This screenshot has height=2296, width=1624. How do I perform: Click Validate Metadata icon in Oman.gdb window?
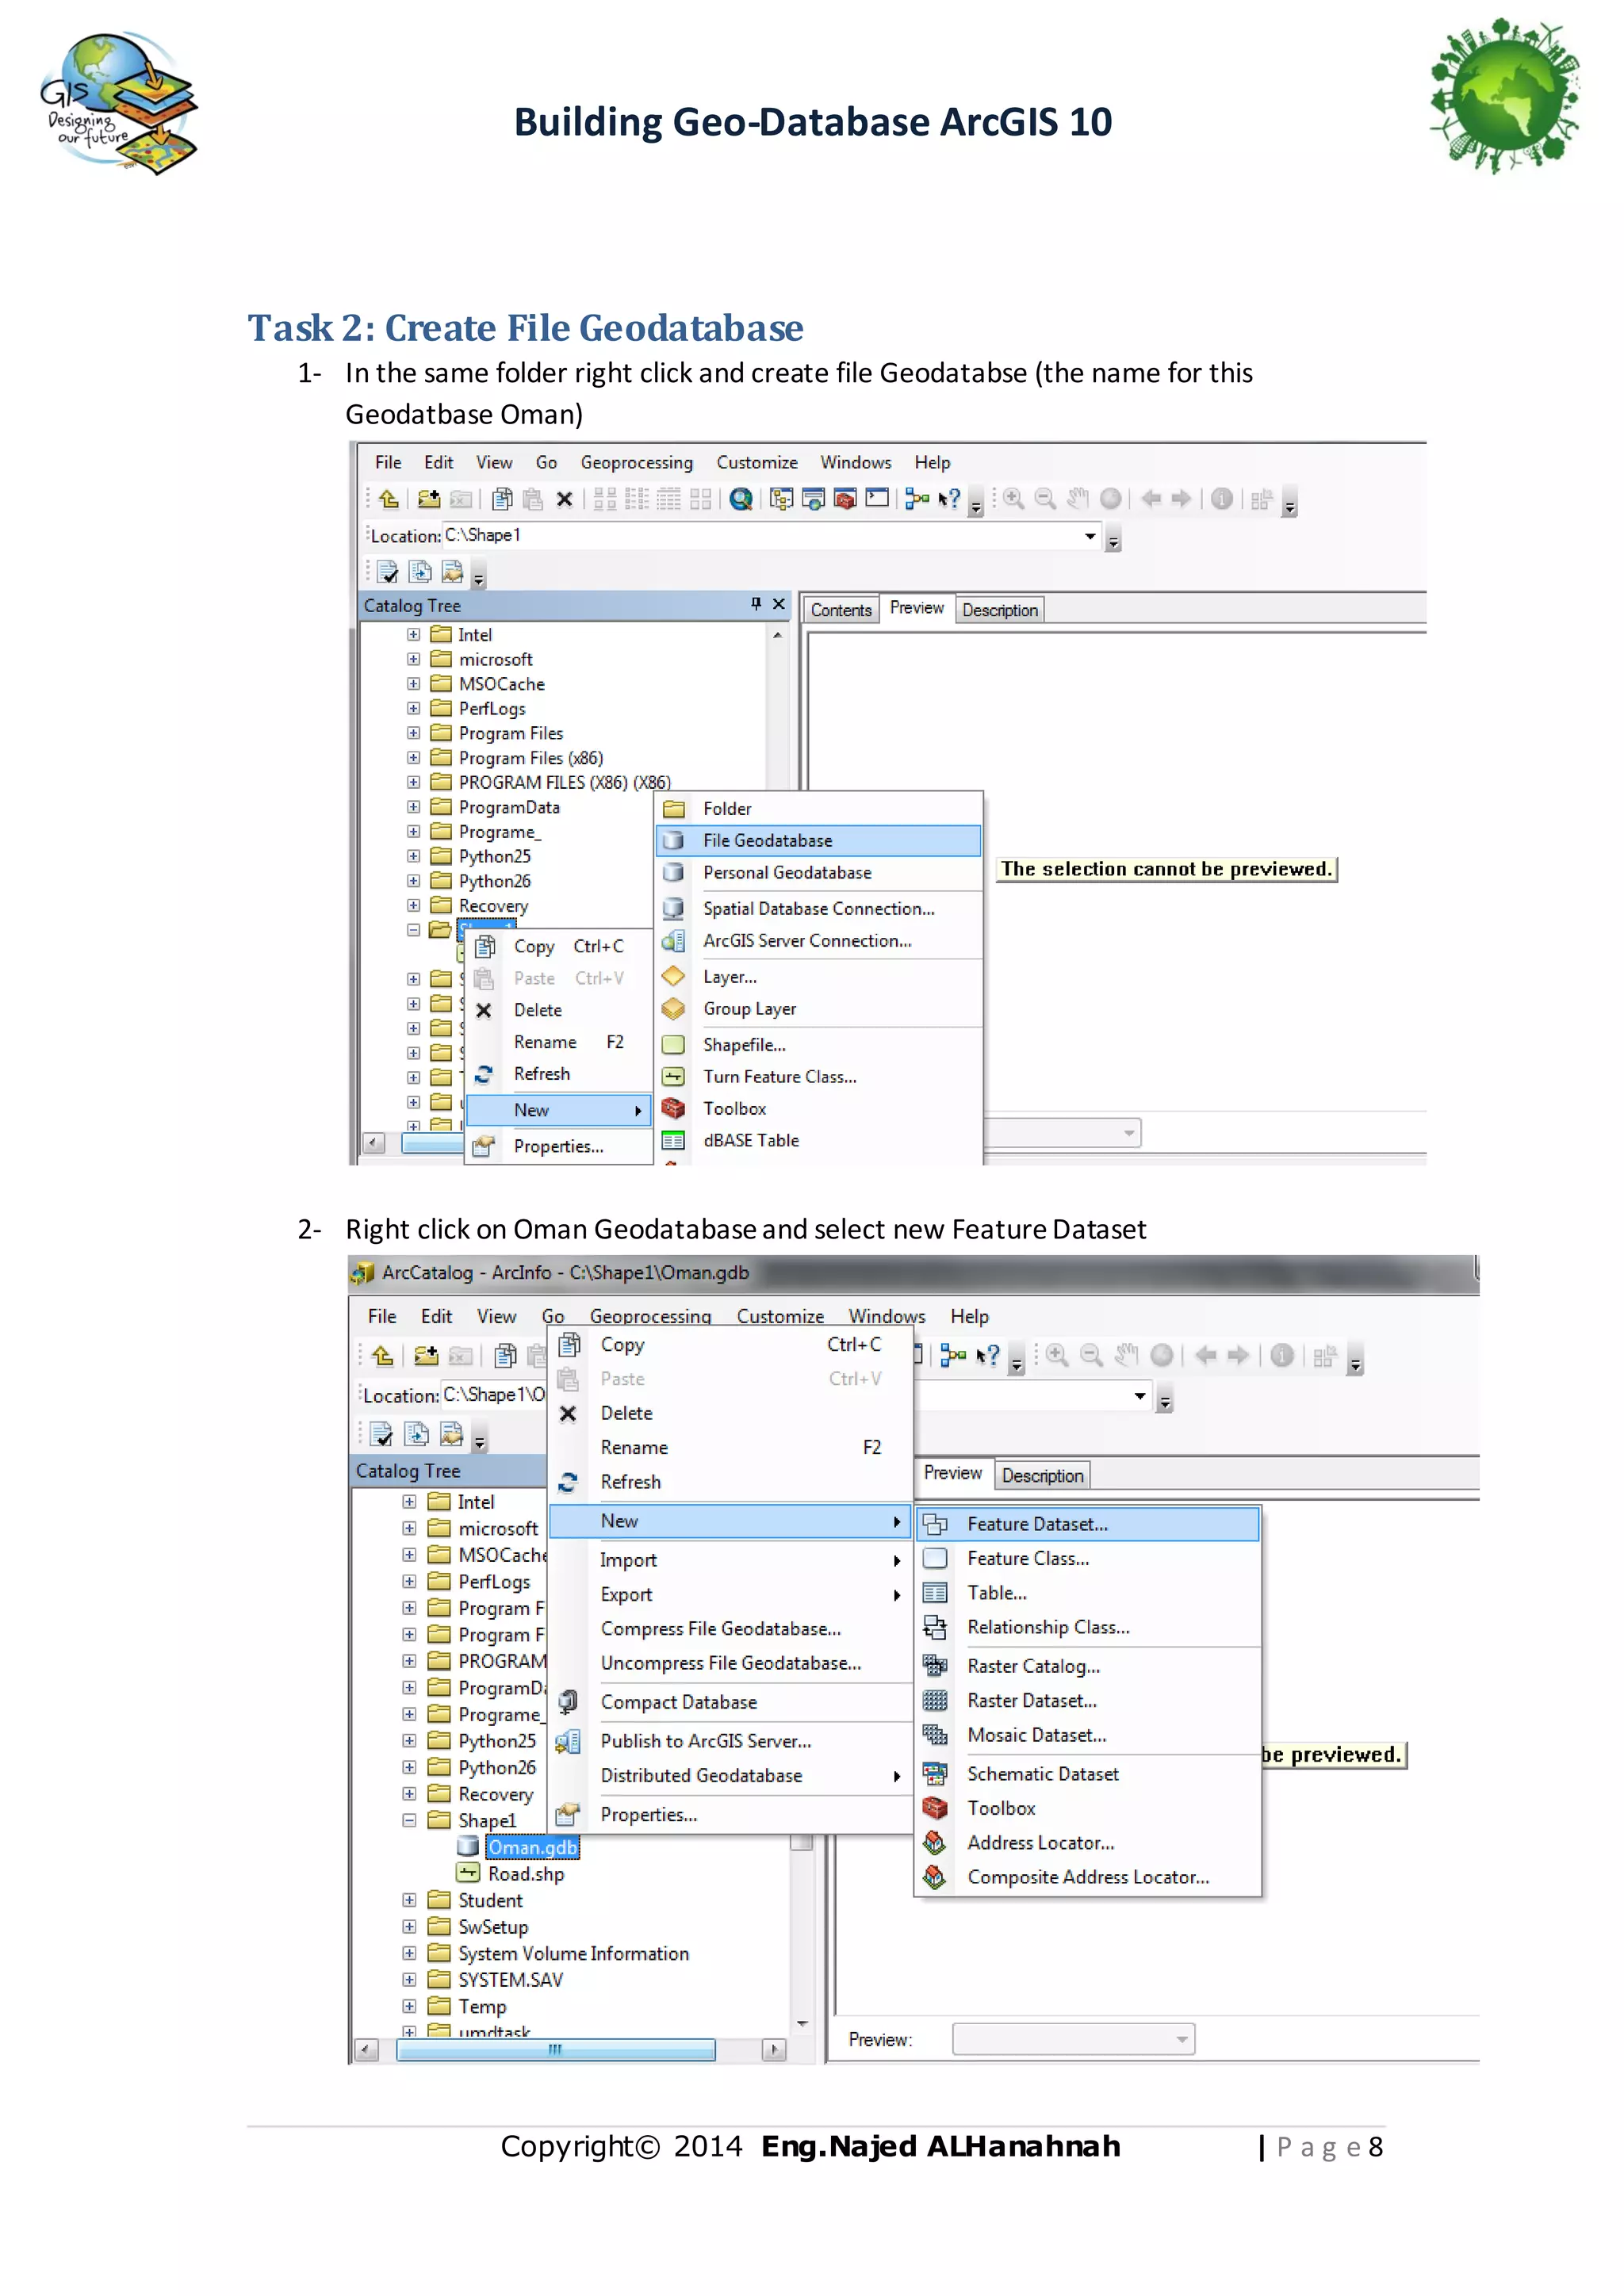click(382, 1435)
